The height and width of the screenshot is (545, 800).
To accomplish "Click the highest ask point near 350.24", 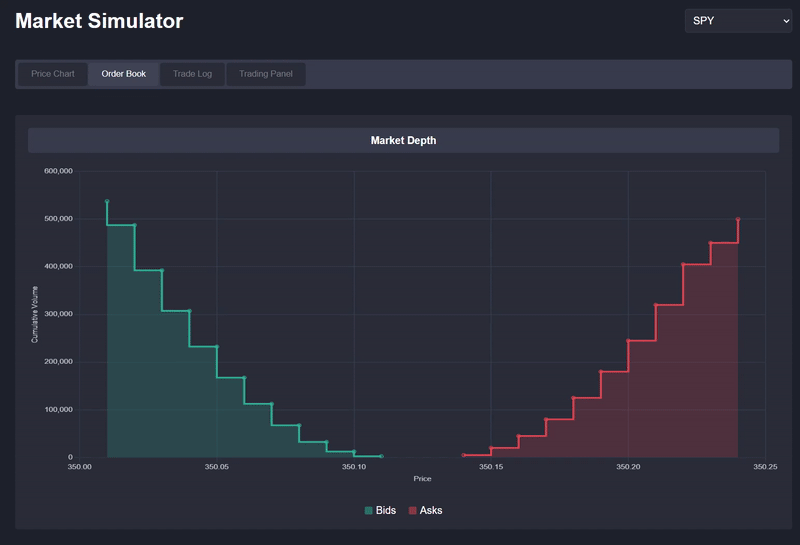I will tap(738, 219).
